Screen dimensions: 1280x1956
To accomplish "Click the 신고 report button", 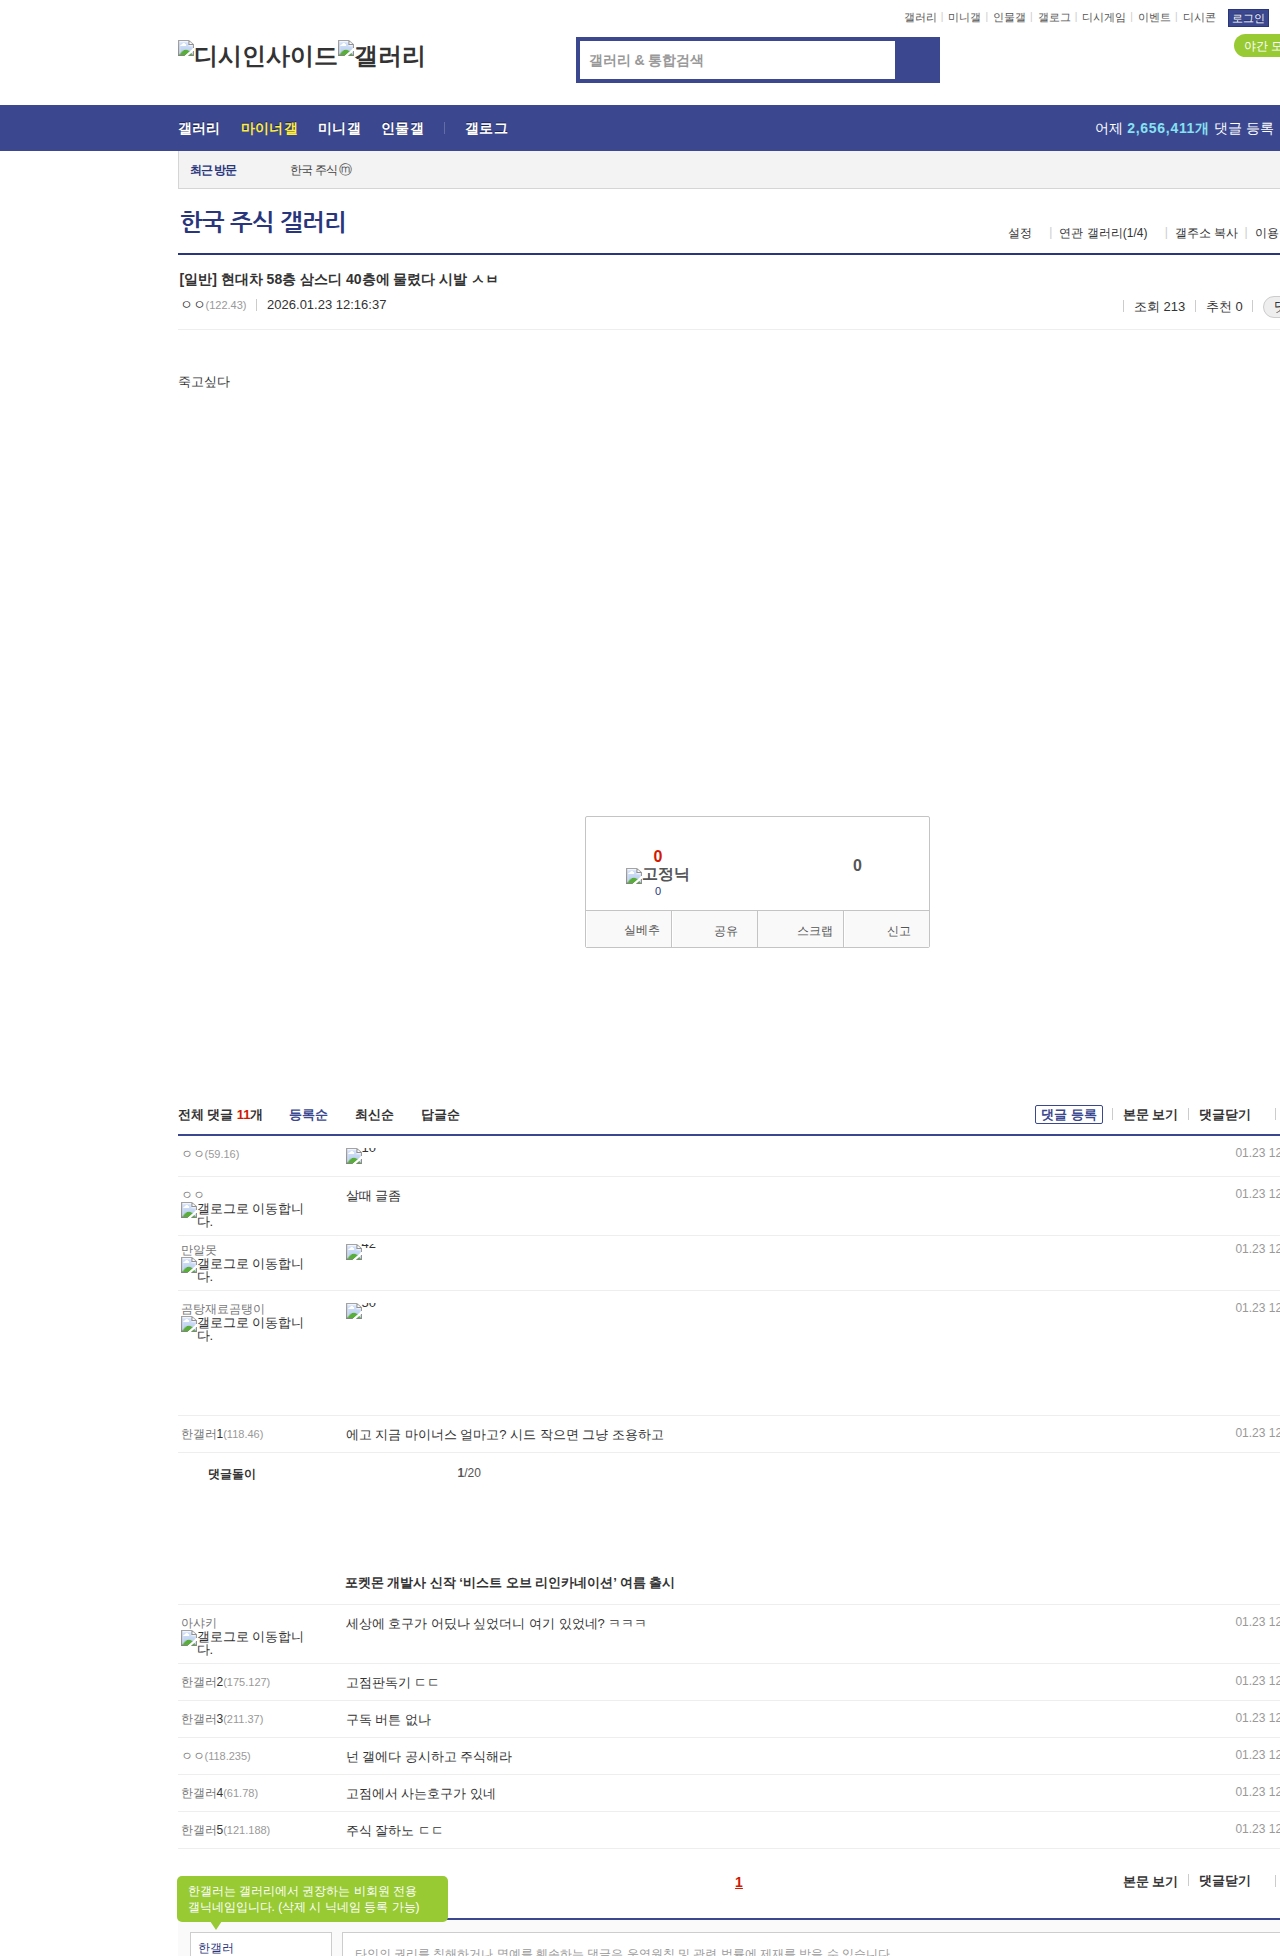I will (898, 931).
